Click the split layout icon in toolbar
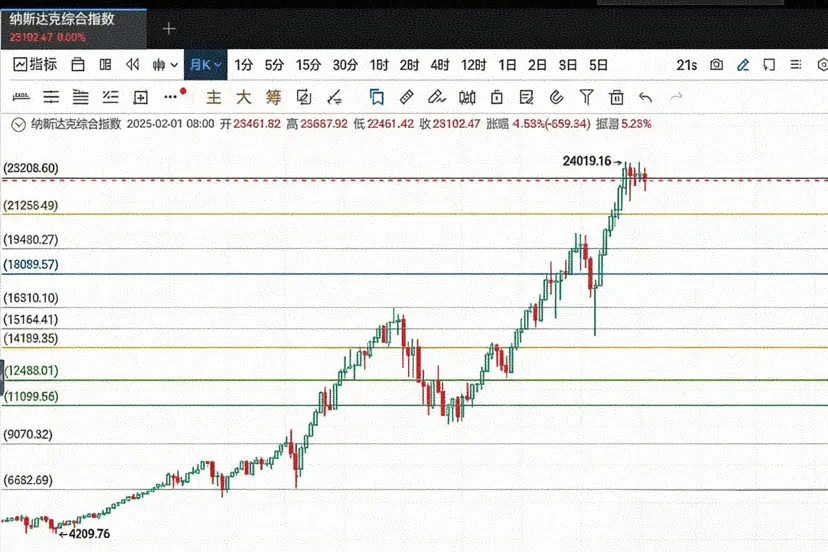The image size is (828, 552). (x=106, y=64)
